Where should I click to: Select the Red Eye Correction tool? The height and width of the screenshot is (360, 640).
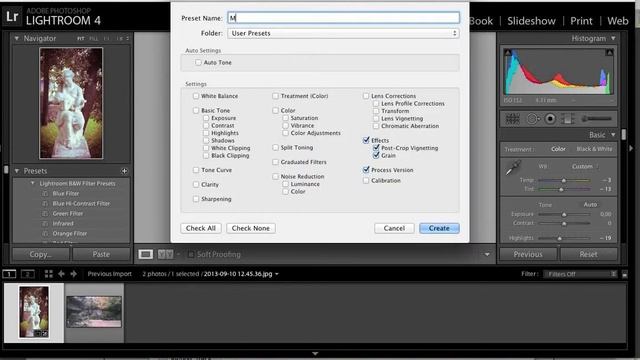click(x=550, y=119)
